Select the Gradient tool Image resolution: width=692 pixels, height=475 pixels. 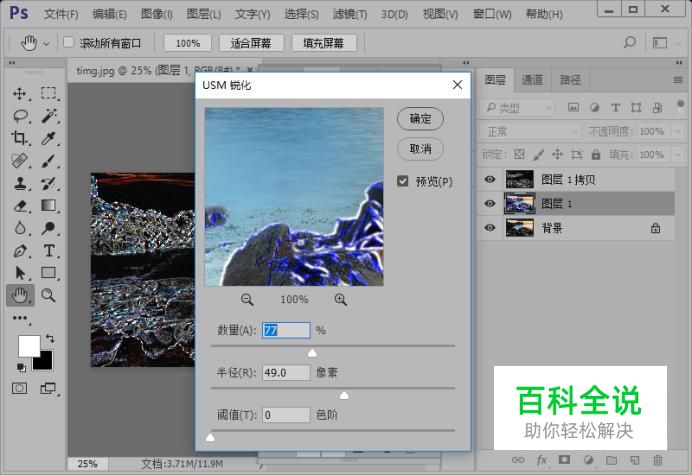[x=49, y=206]
